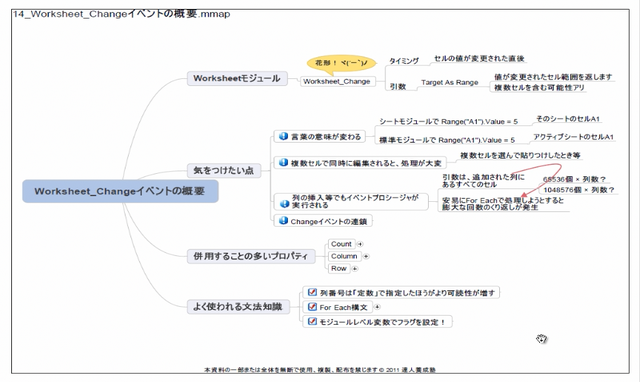Click the info icon beside 複数セルで同時に編集されると
Viewport: 640px width, 382px height.
283,162
